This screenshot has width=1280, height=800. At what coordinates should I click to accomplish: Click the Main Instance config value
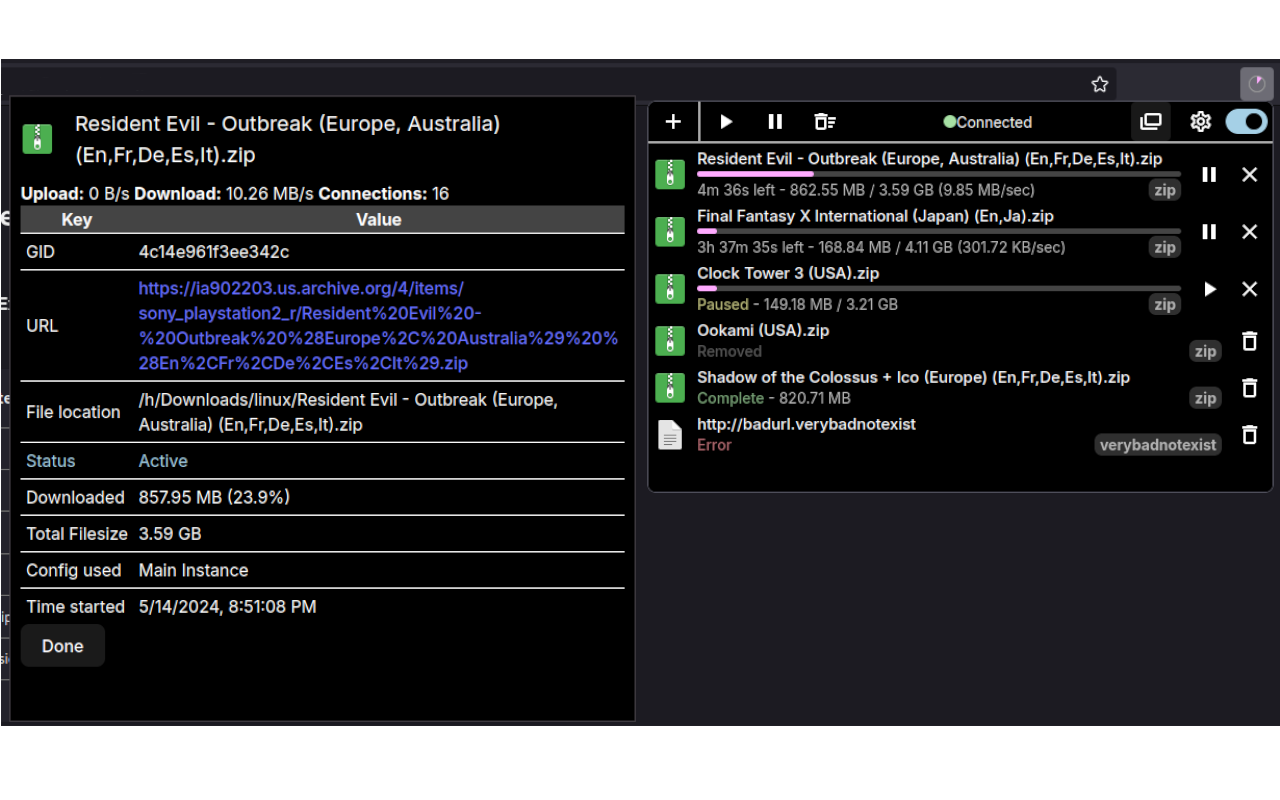click(193, 571)
